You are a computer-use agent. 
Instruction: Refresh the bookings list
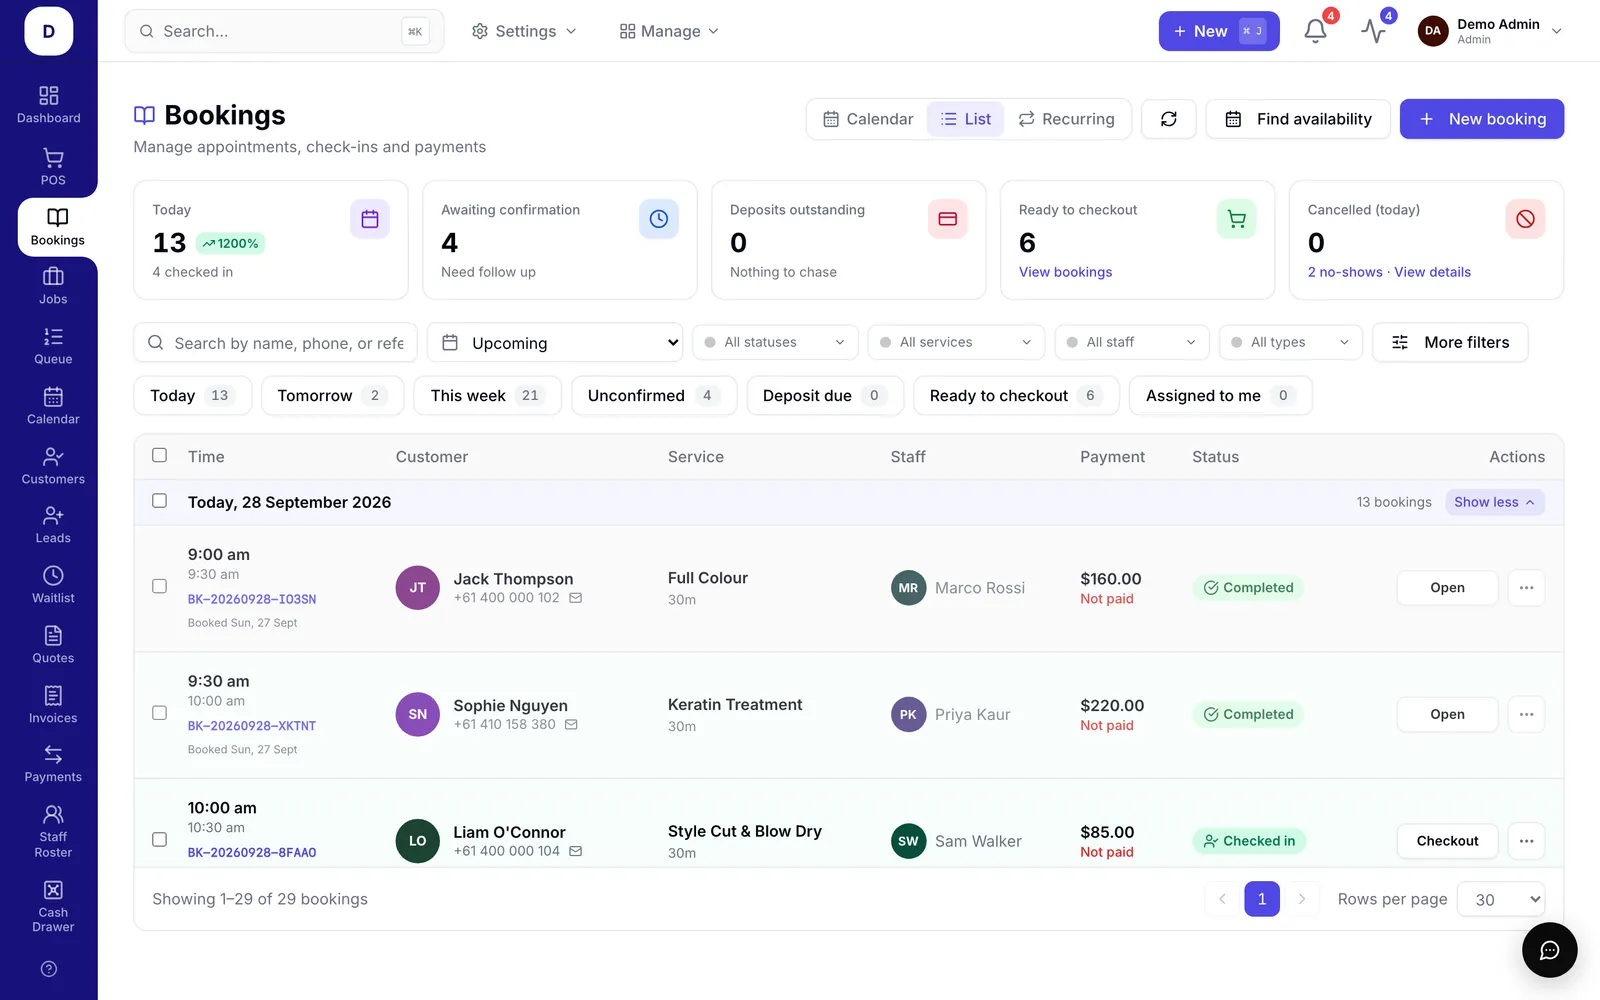pyautogui.click(x=1168, y=119)
